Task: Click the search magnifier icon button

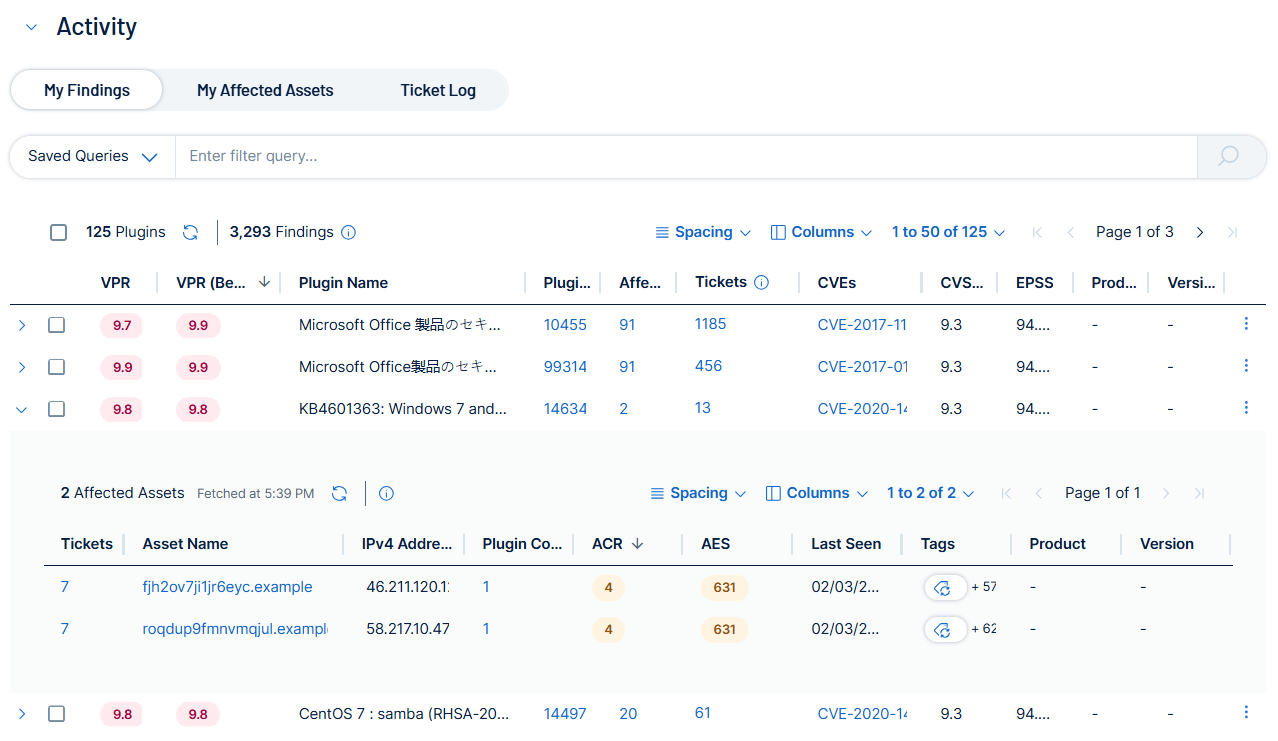Action: pos(1229,157)
